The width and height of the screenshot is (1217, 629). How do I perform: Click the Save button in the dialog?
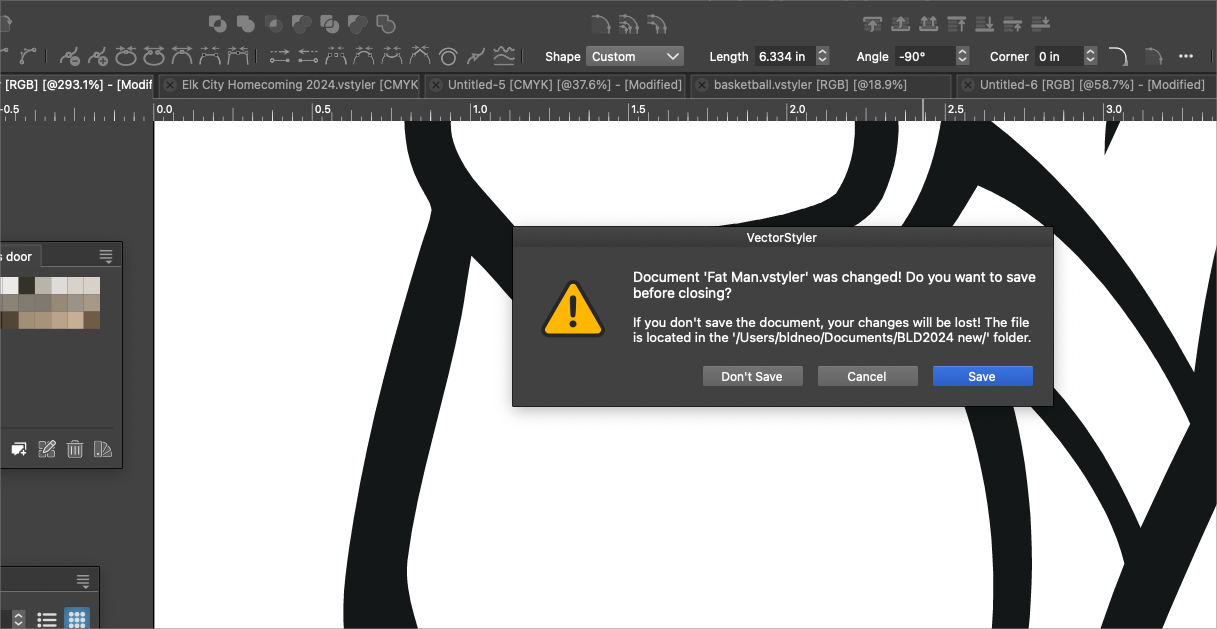point(982,376)
